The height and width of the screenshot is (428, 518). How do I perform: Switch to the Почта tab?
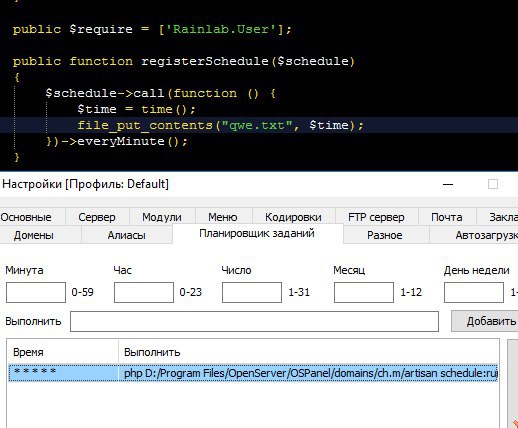point(447,217)
